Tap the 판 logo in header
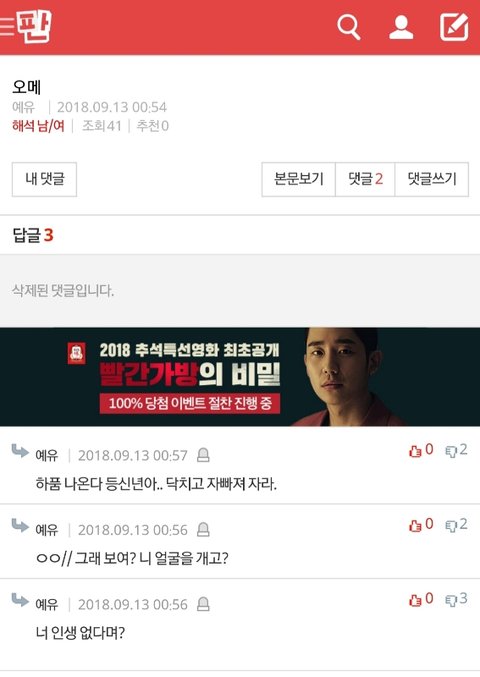Image resolution: width=480 pixels, height=677 pixels. pyautogui.click(x=34, y=26)
